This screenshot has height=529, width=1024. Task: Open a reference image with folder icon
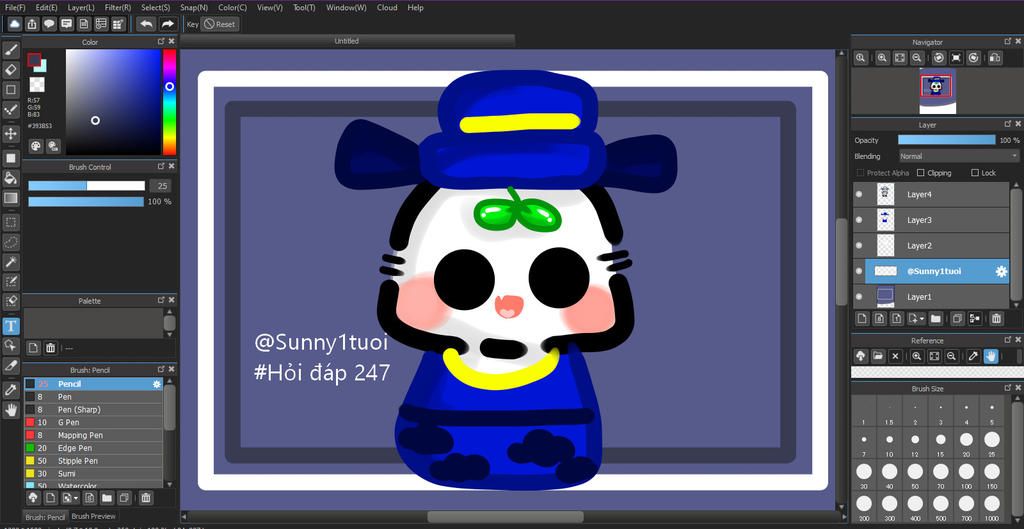click(x=878, y=356)
